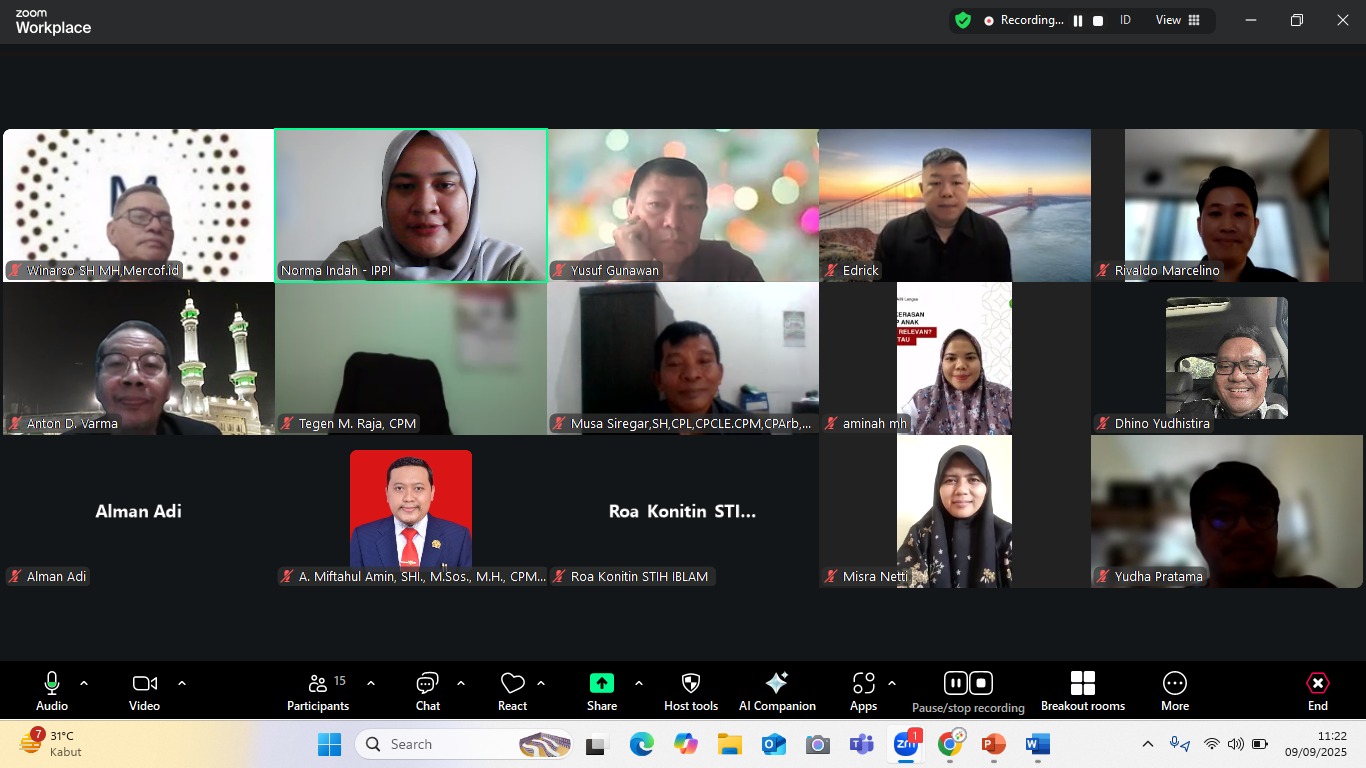1366x768 pixels.
Task: Click the React heart icon
Action: [x=512, y=691]
